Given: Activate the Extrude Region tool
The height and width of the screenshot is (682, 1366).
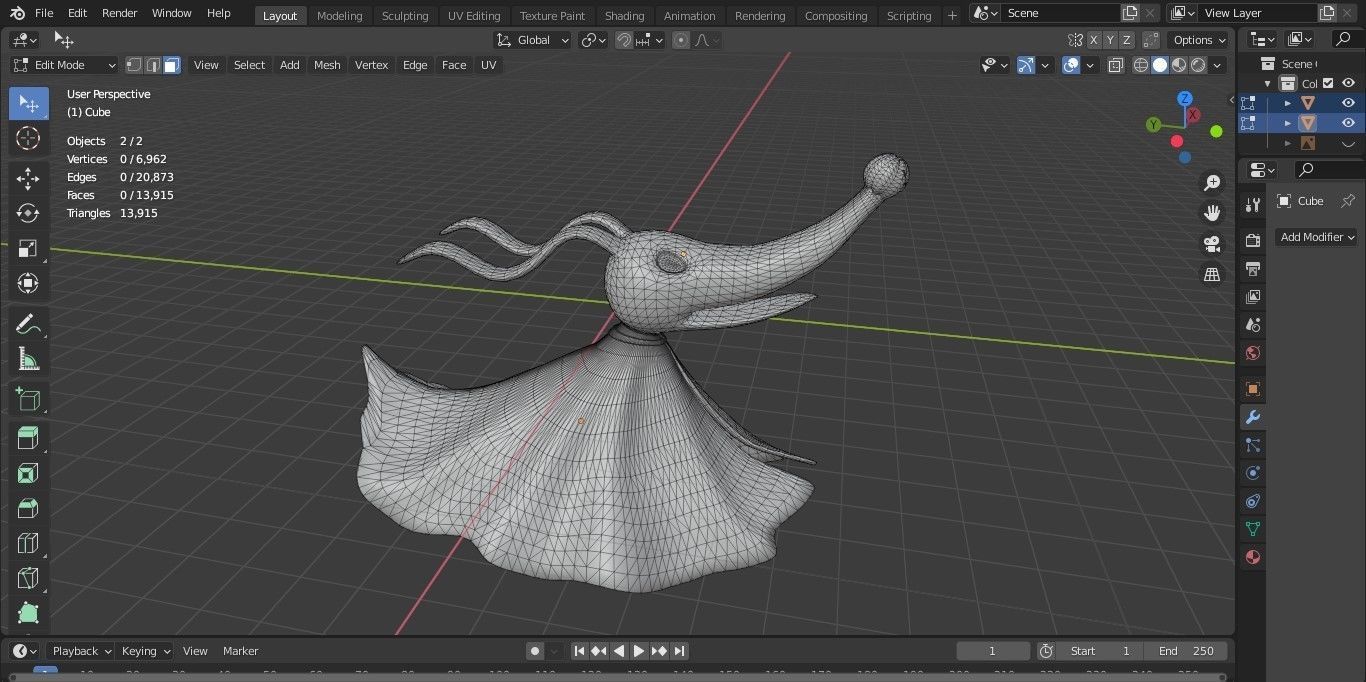Looking at the screenshot, I should coord(28,438).
